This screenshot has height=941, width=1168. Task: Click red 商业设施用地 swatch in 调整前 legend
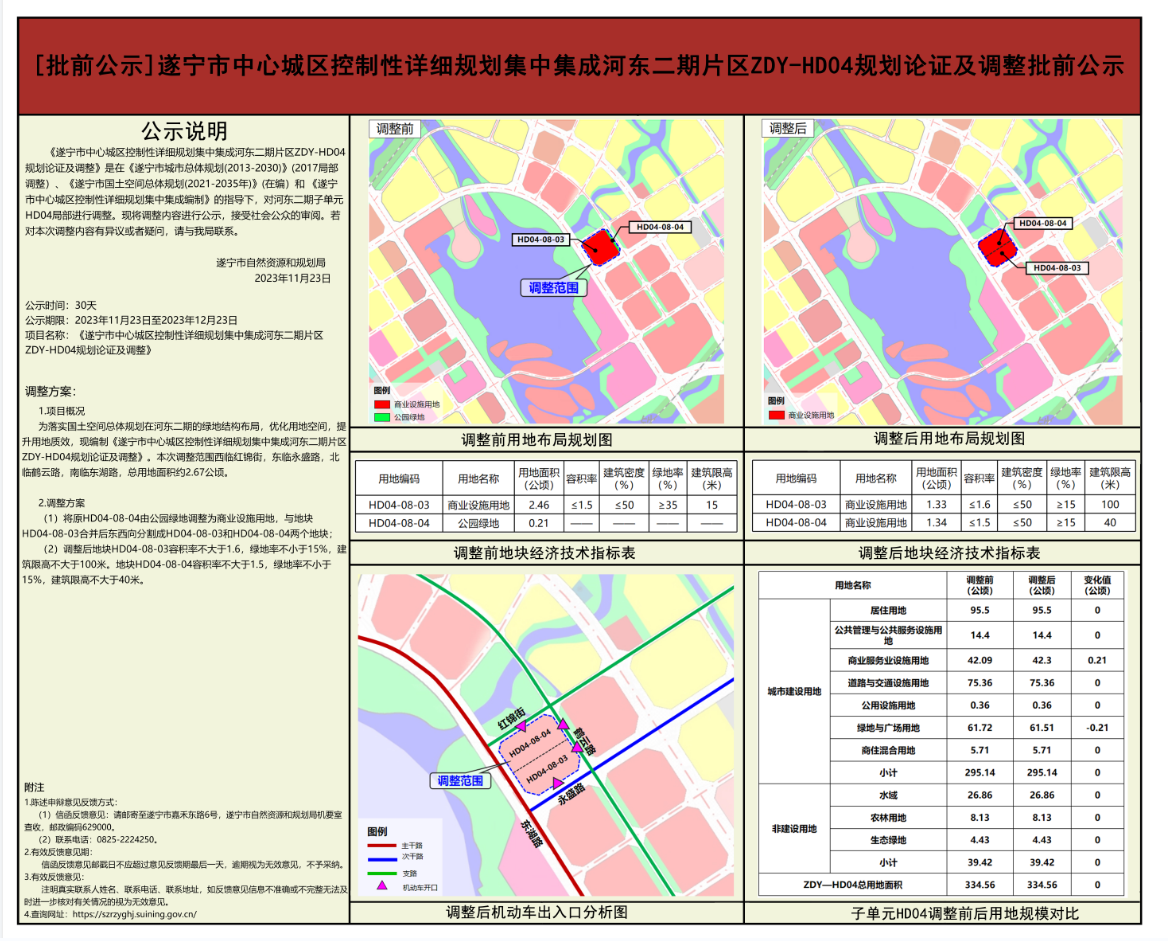(x=381, y=404)
